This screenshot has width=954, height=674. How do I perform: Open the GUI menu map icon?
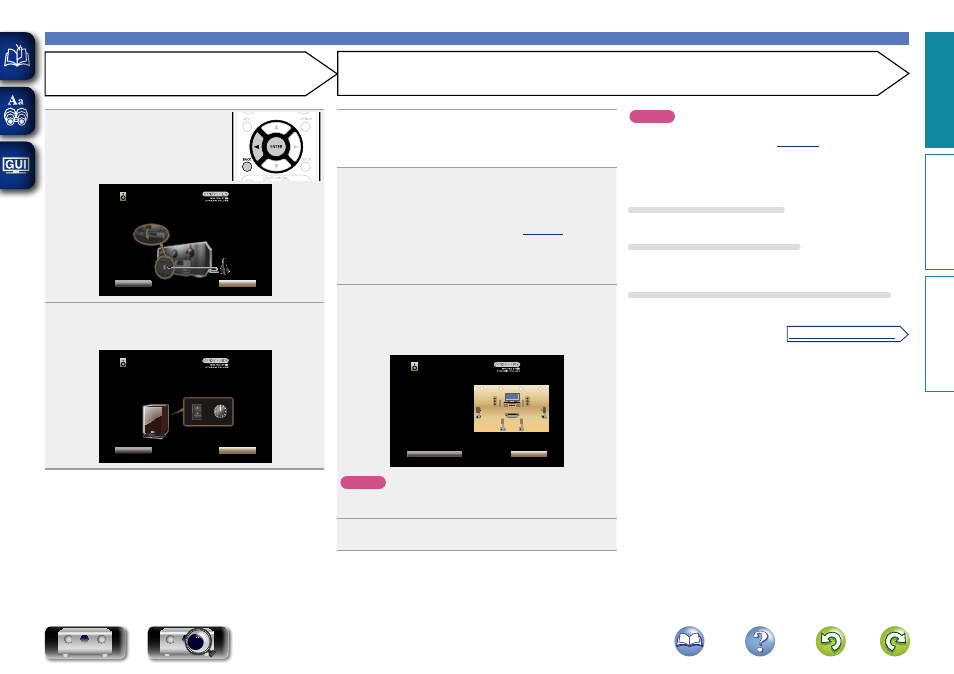(17, 165)
